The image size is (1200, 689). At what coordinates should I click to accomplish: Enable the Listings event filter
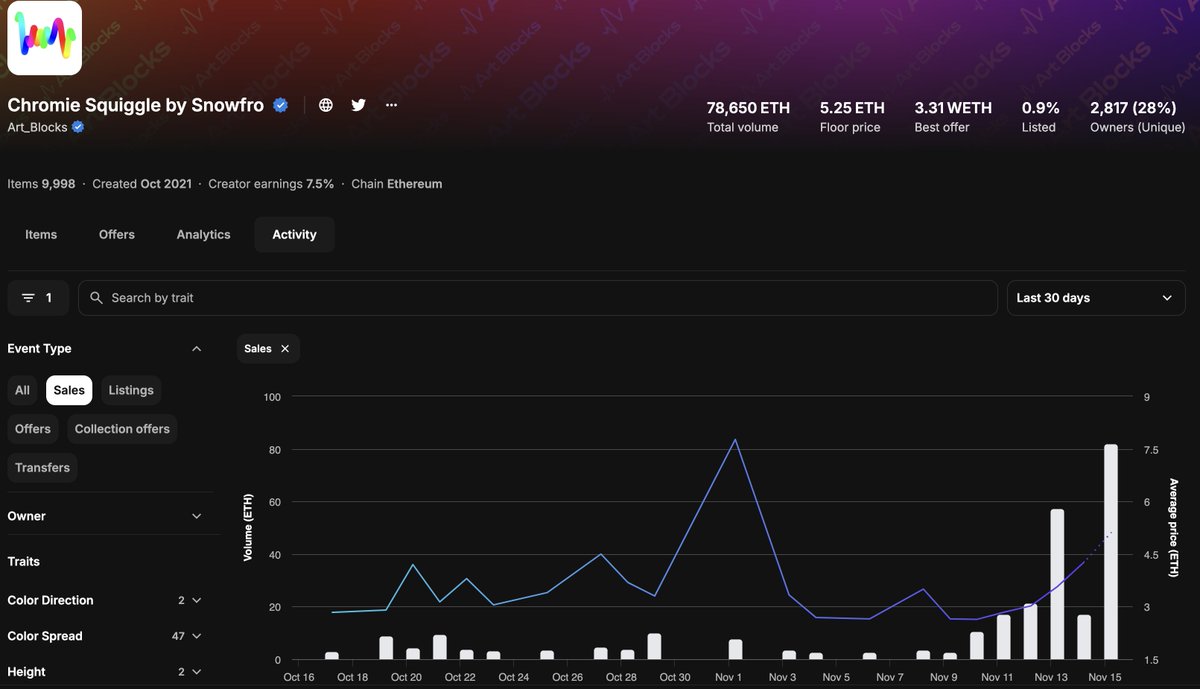point(130,390)
